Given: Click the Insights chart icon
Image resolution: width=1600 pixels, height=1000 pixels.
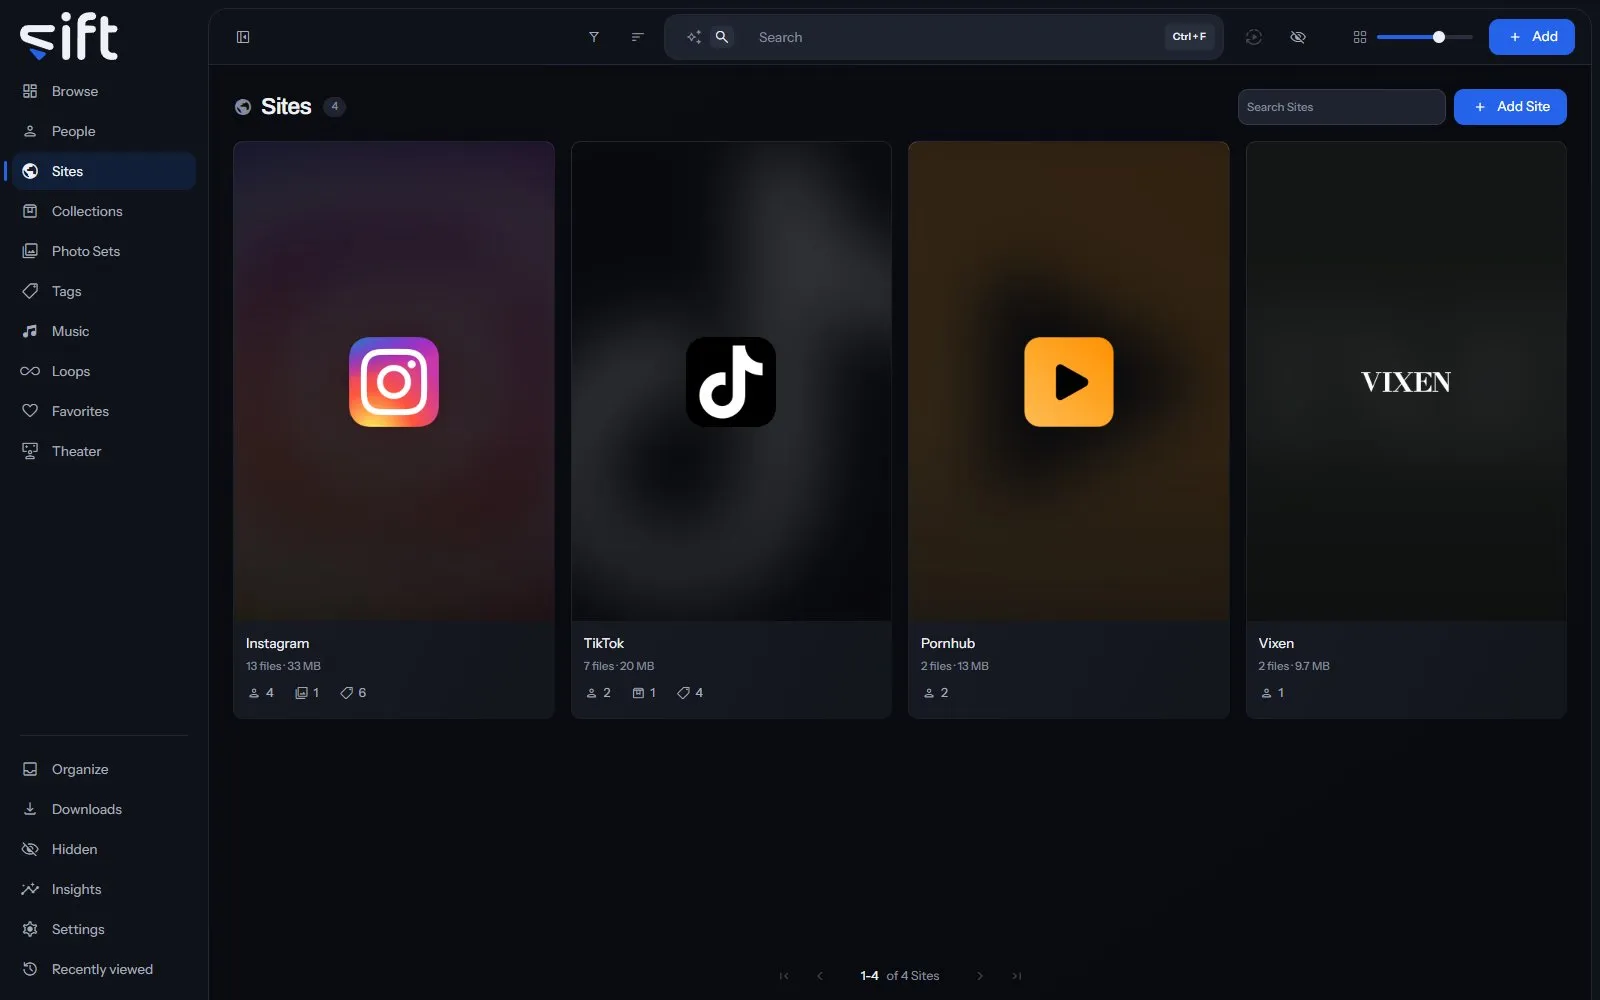Looking at the screenshot, I should click(x=30, y=889).
